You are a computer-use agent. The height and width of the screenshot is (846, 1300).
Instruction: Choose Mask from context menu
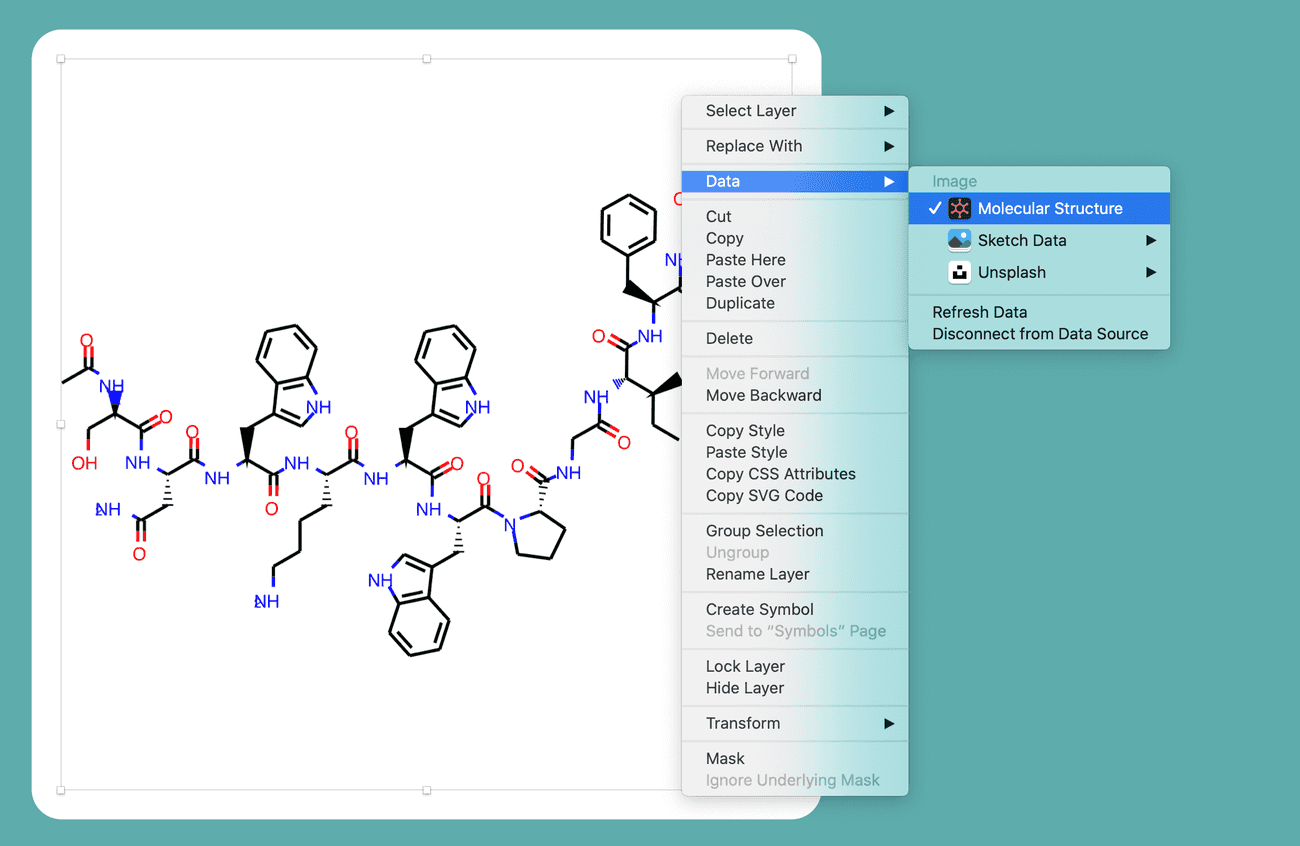pyautogui.click(x=725, y=758)
